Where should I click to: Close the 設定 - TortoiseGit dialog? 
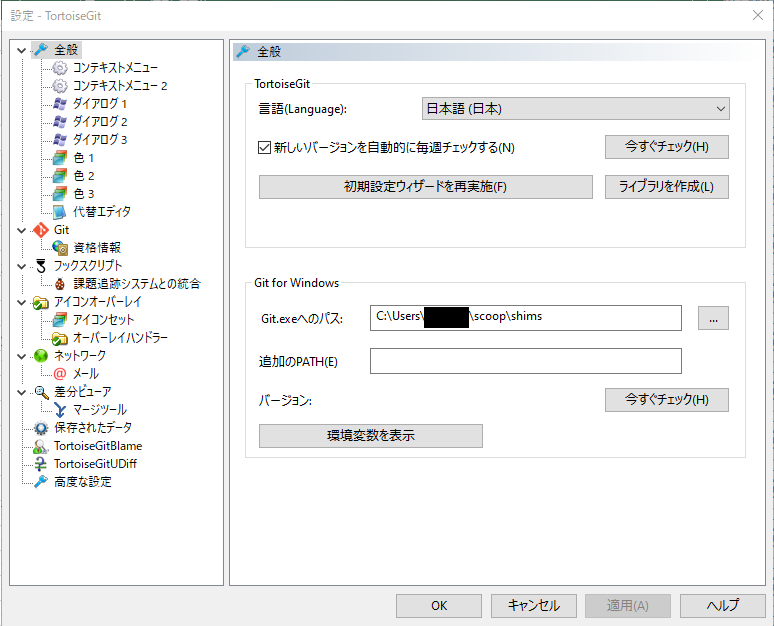(x=758, y=15)
